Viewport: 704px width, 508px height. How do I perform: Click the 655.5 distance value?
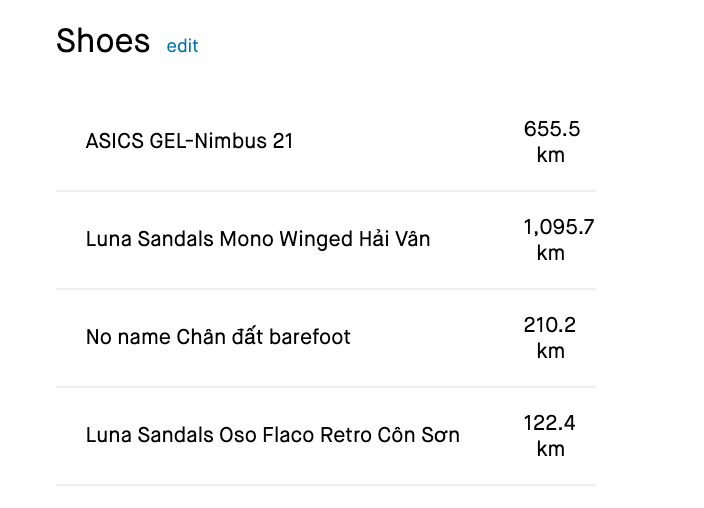point(551,129)
